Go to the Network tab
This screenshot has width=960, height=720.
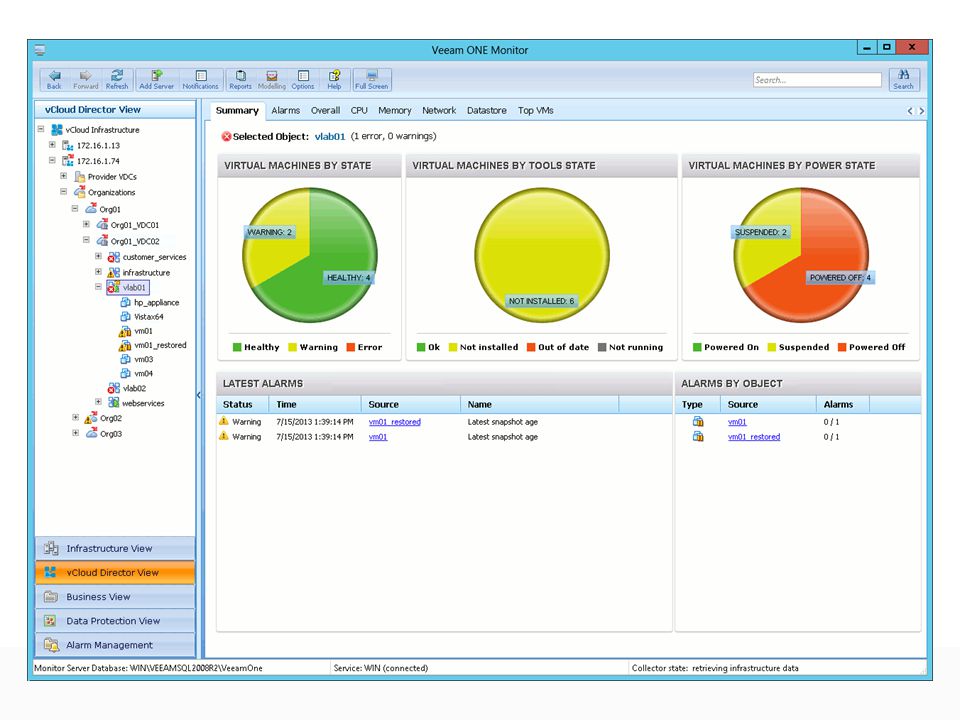click(x=439, y=111)
